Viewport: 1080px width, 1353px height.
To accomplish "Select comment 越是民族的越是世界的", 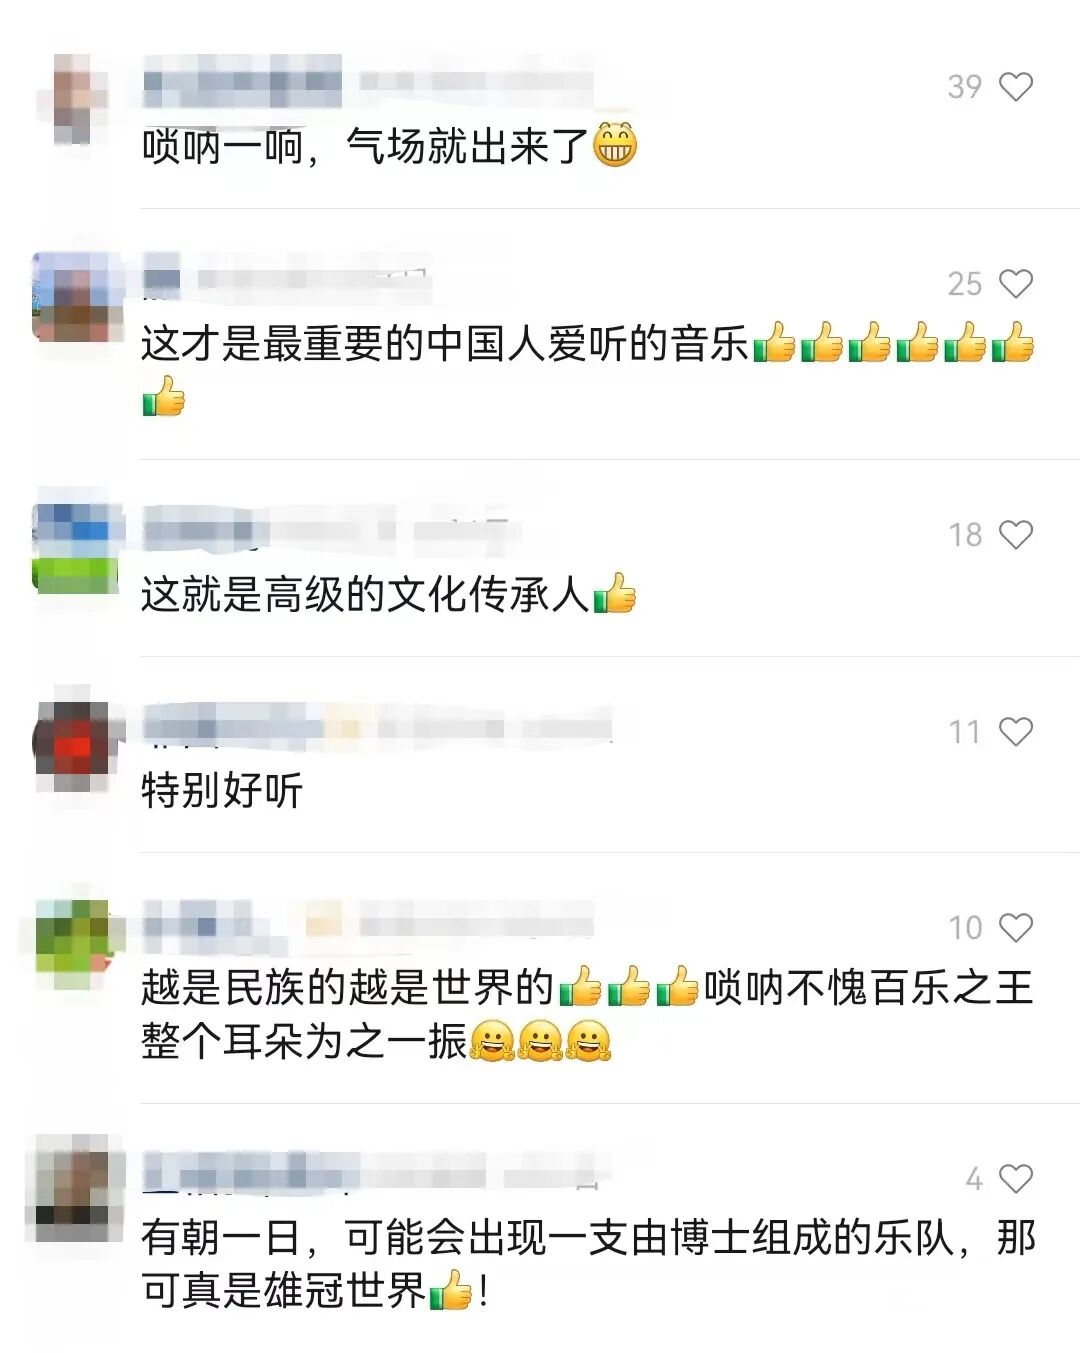I will [587, 1015].
